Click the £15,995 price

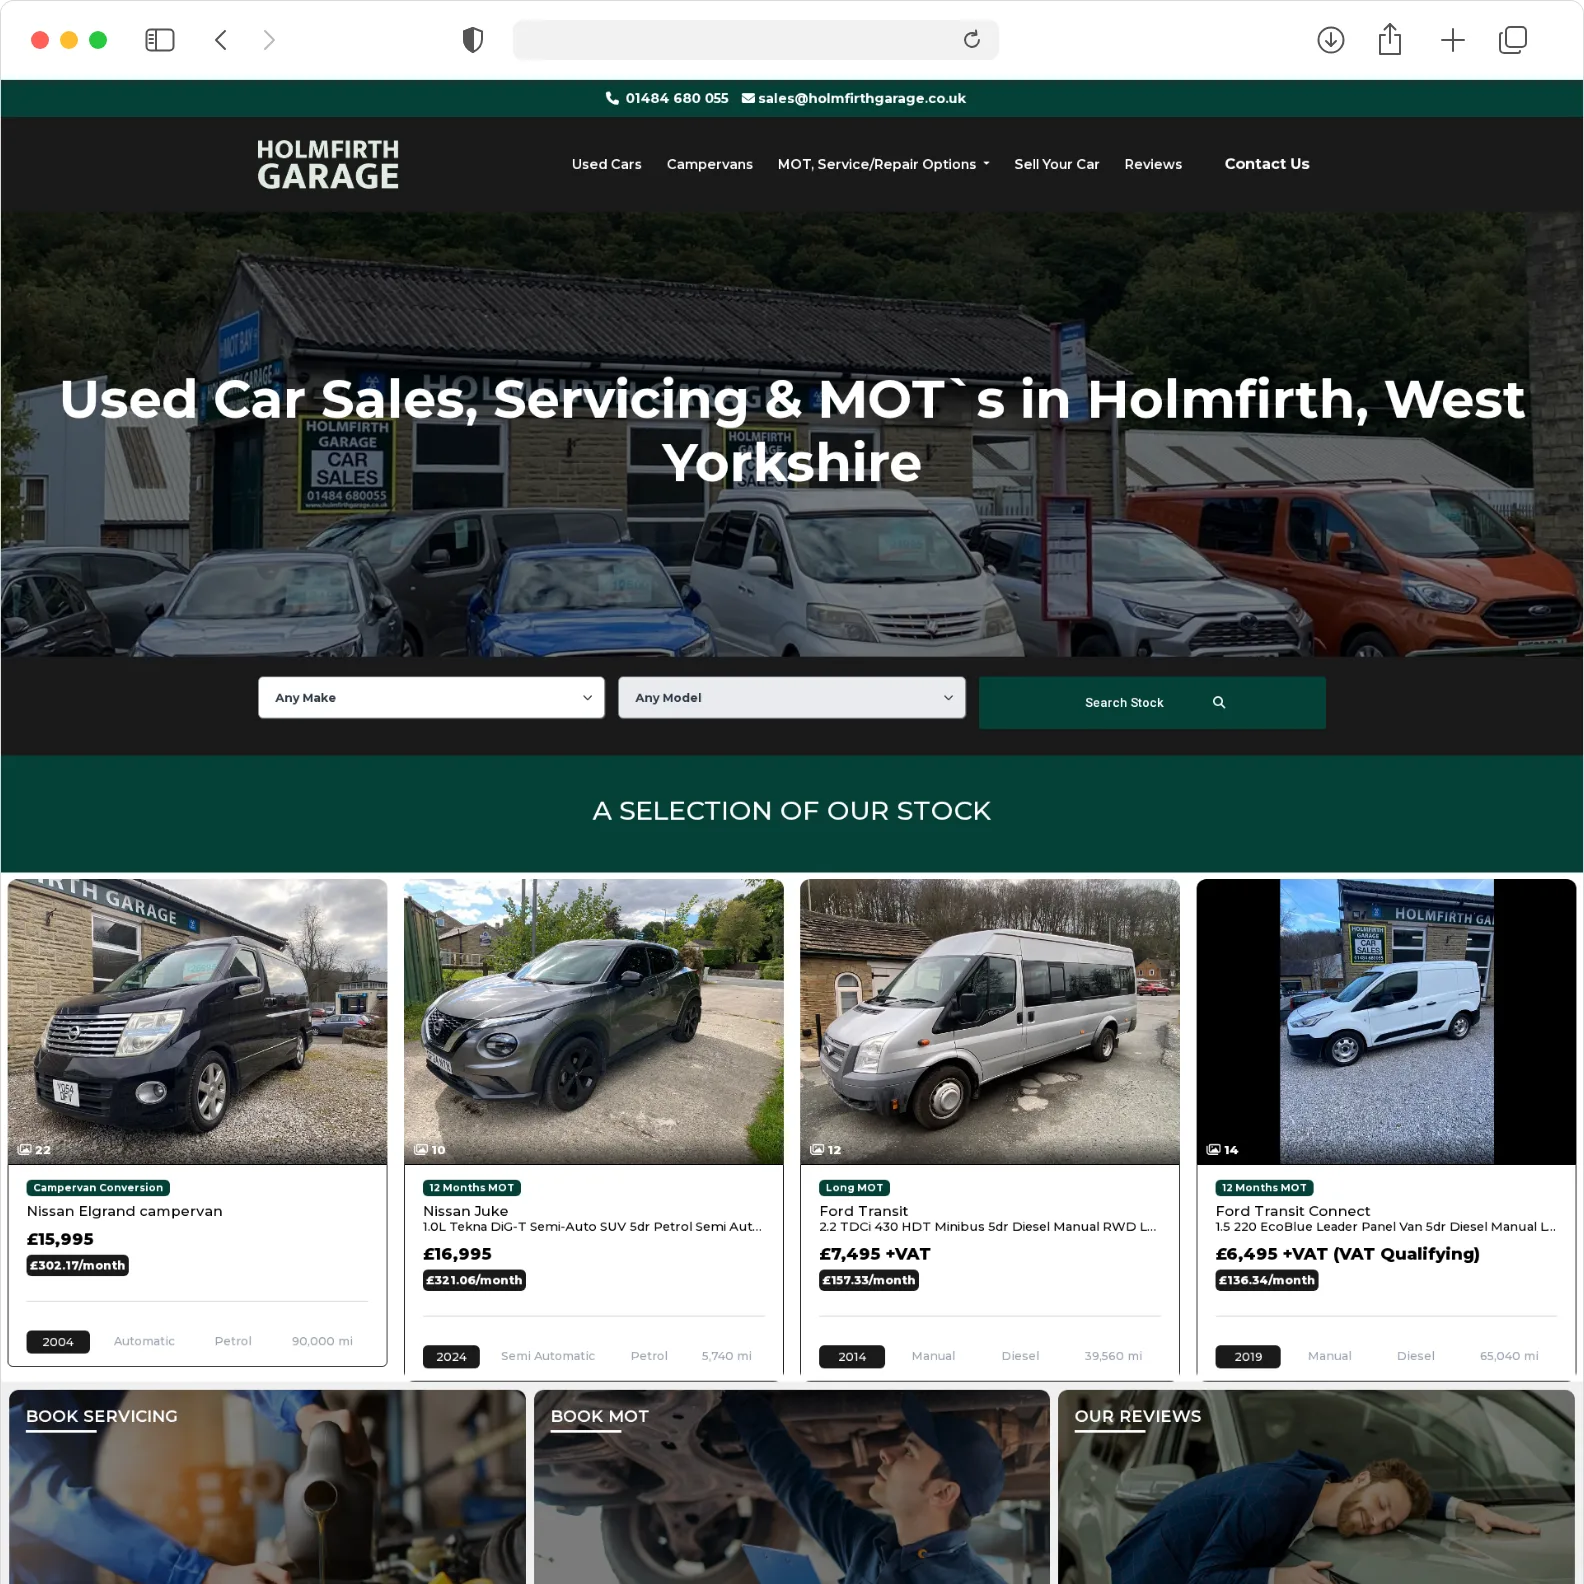[x=60, y=1239]
